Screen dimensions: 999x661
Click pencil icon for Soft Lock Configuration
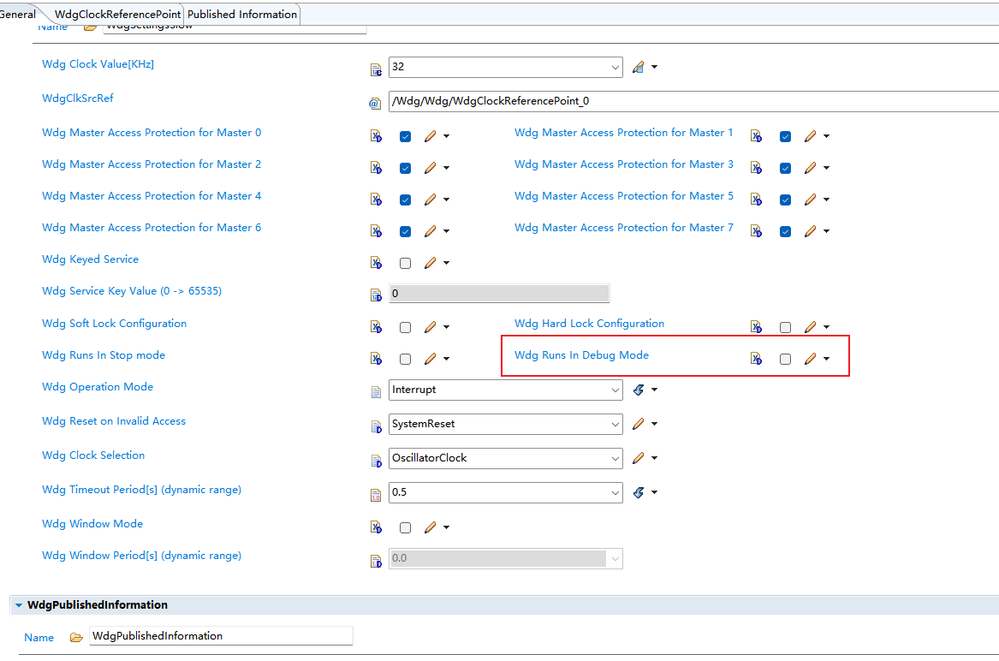(431, 327)
